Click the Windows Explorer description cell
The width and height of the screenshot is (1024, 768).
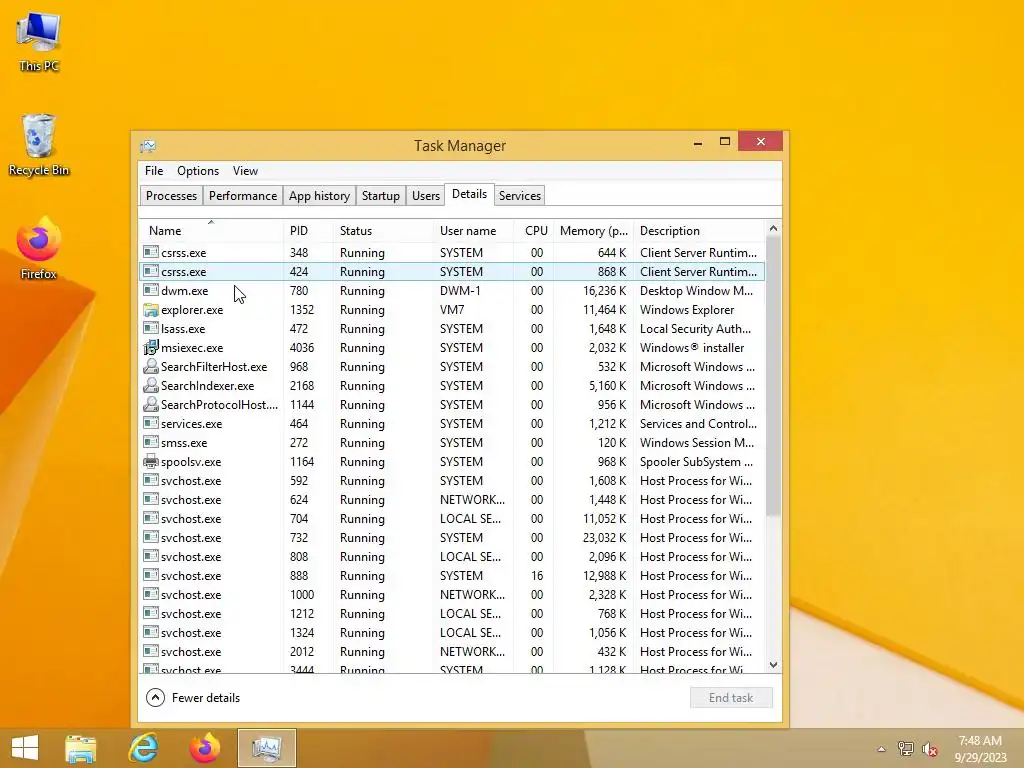687,310
